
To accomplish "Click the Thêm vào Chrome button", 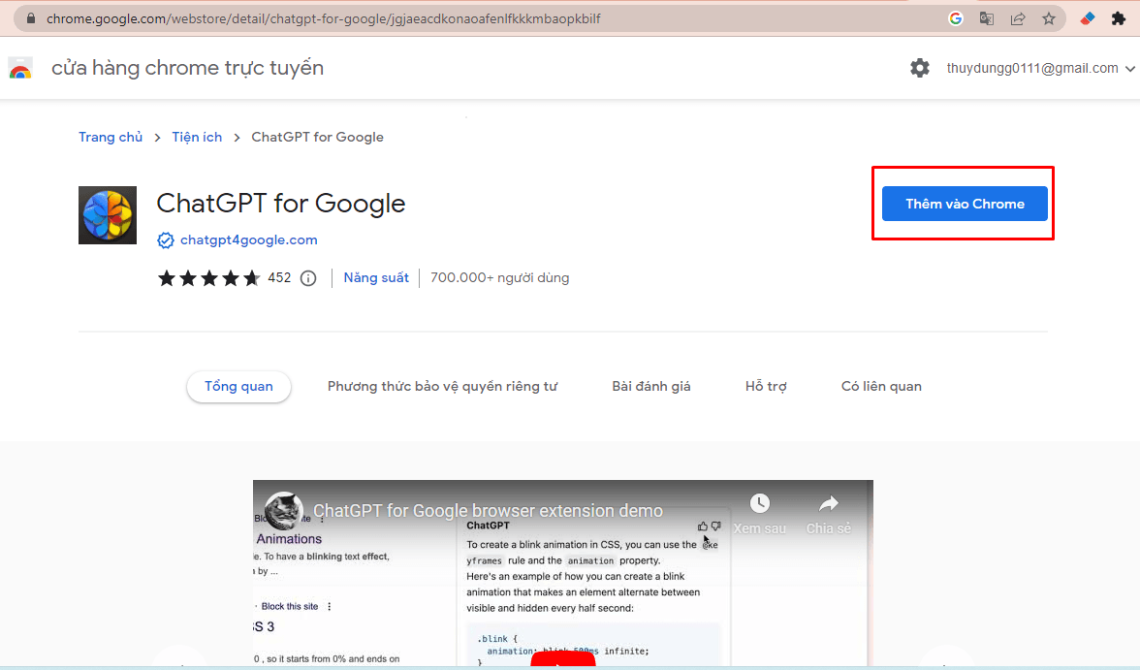I will tap(963, 203).
